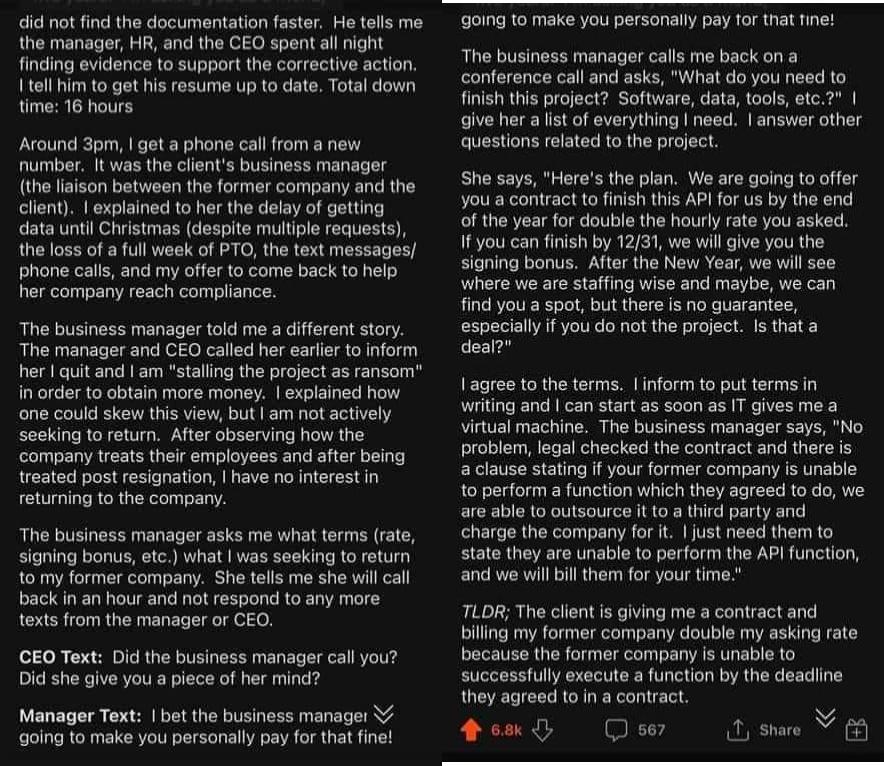Click the italic "TLDR;" text
Image resolution: width=884 pixels, height=766 pixels.
pyautogui.click(x=486, y=612)
